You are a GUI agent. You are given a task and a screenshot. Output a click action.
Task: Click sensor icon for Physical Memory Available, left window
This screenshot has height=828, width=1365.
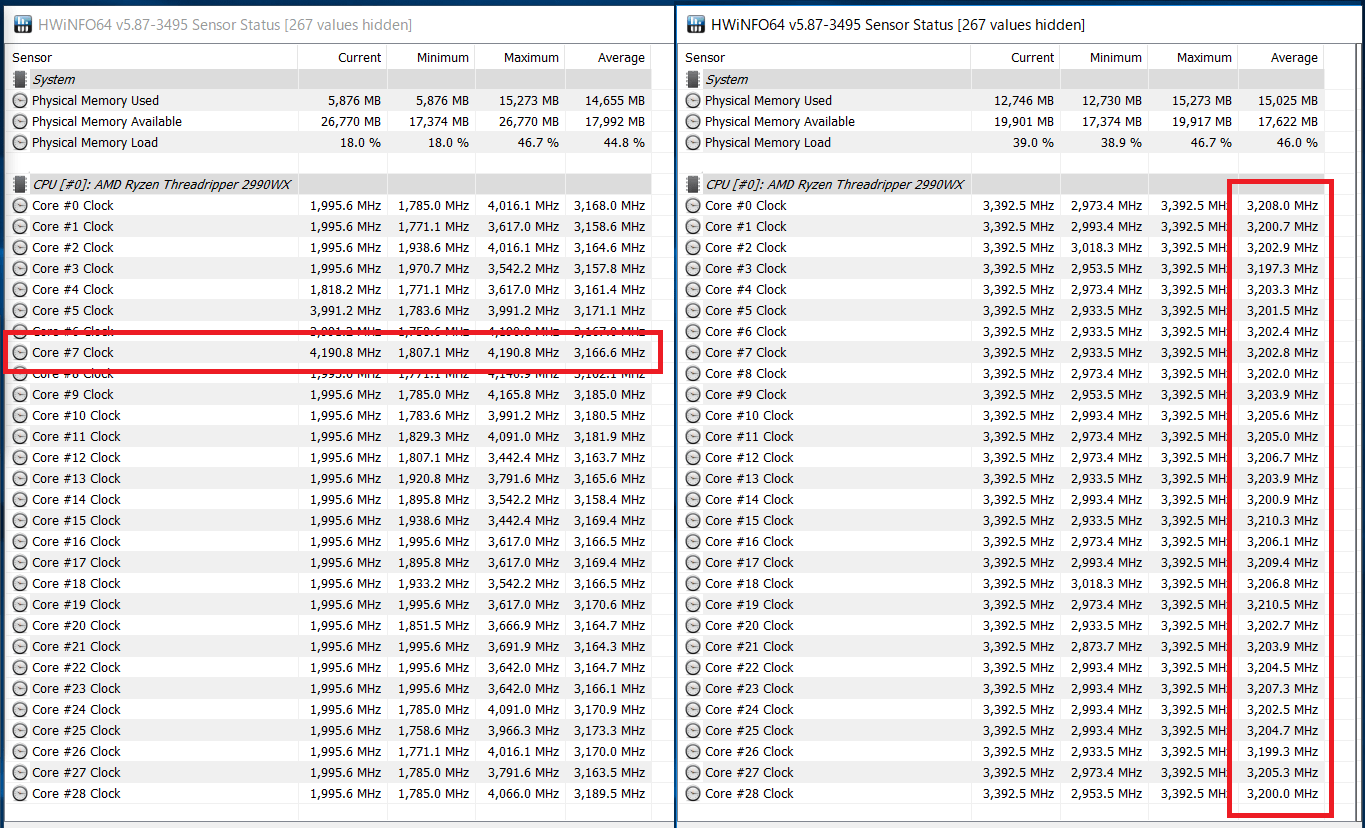click(x=20, y=121)
